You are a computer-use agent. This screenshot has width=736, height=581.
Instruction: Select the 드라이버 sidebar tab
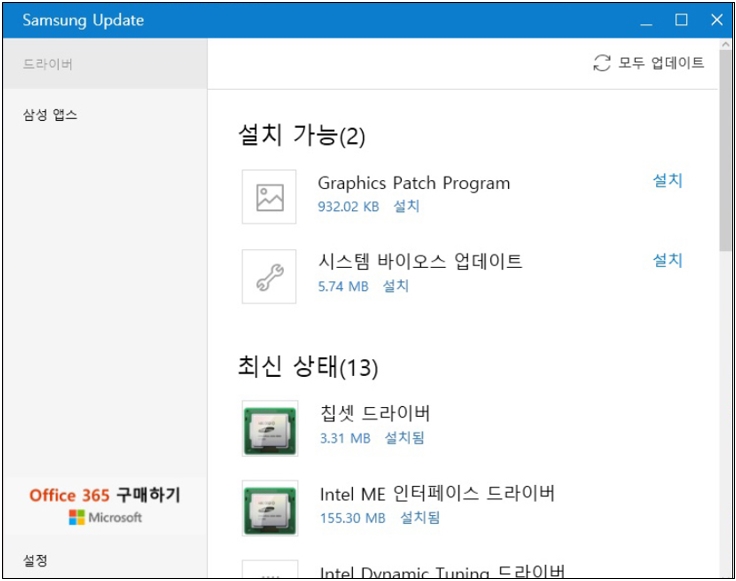pyautogui.click(x=105, y=64)
